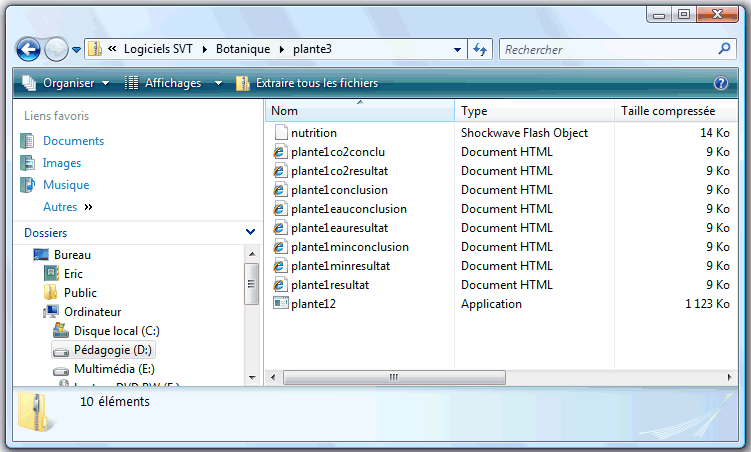
Task: Click the greyed Forward arrow button
Action: pyautogui.click(x=56, y=49)
